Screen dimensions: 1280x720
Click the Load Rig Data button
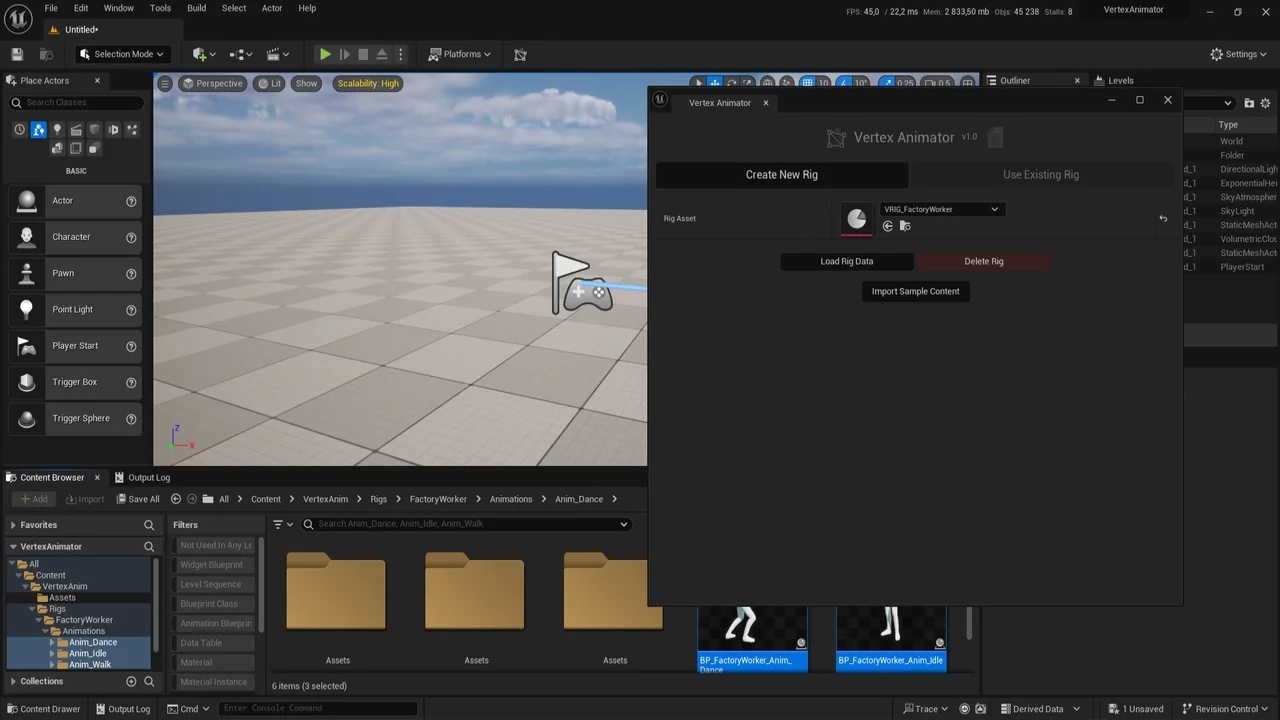point(846,261)
